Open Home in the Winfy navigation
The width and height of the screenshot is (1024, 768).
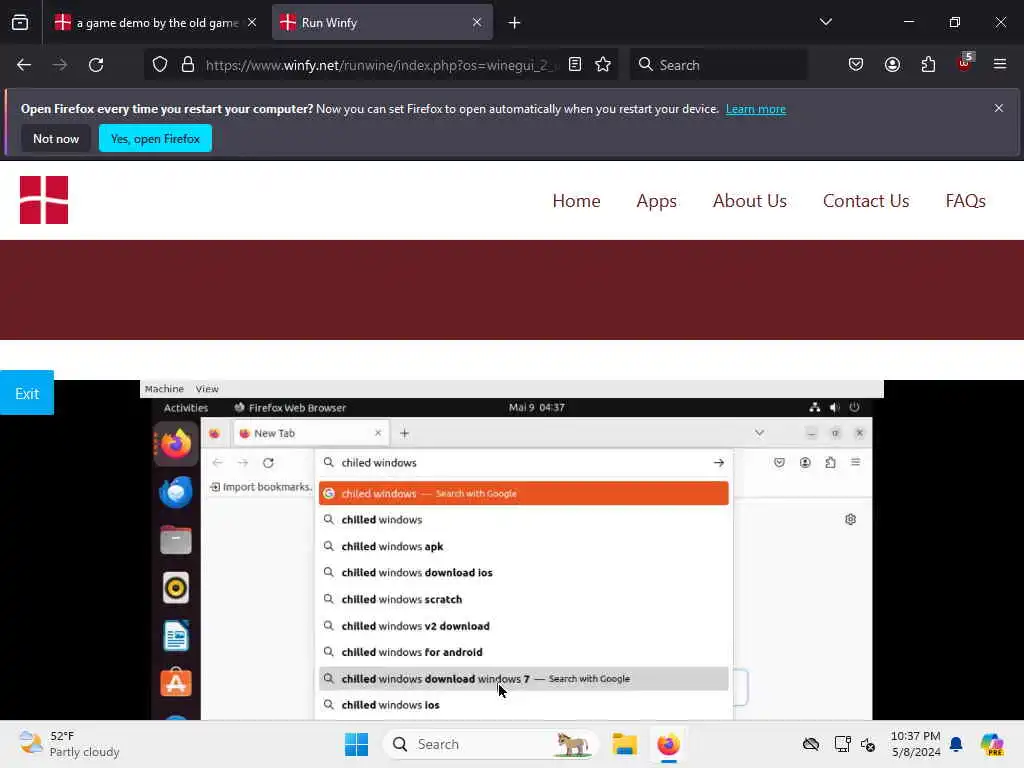pos(576,200)
